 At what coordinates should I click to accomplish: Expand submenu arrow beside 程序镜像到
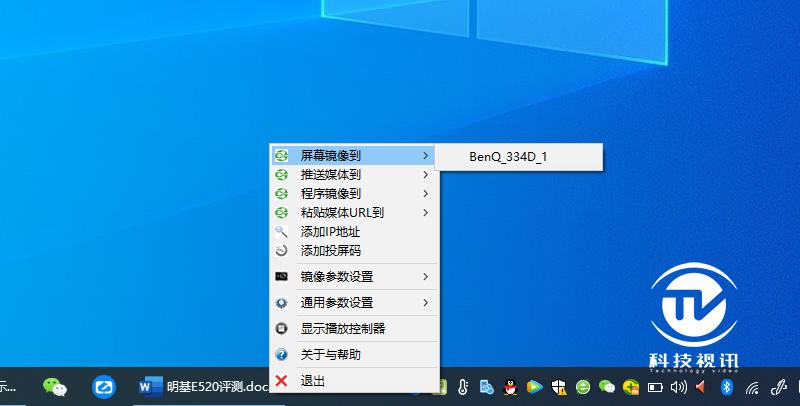426,194
